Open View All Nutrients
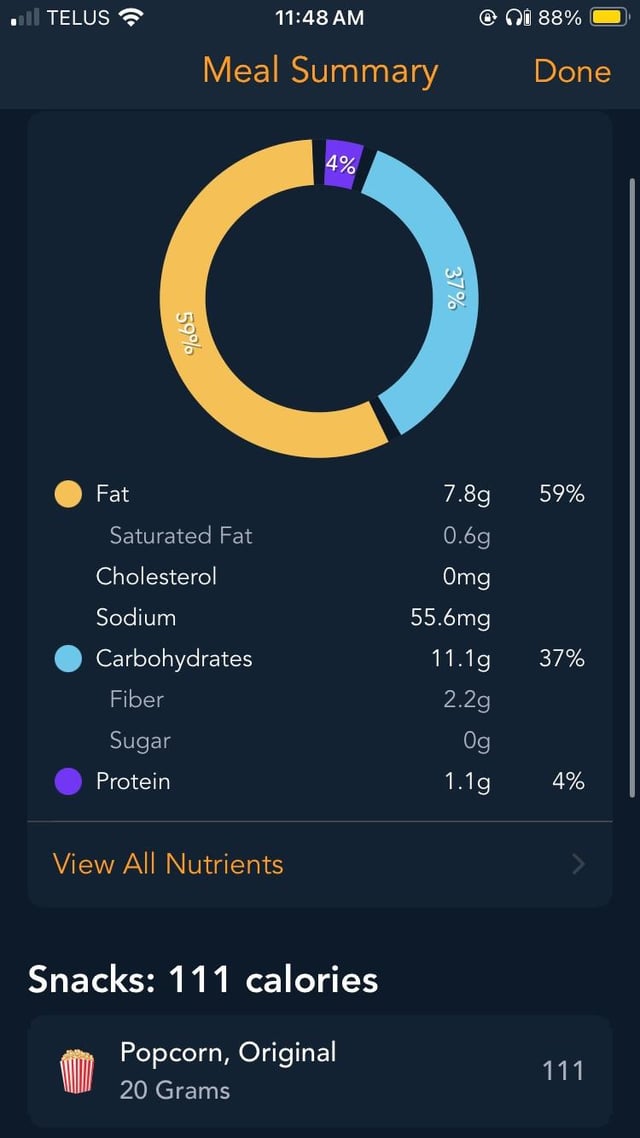The image size is (640, 1138). (x=168, y=864)
